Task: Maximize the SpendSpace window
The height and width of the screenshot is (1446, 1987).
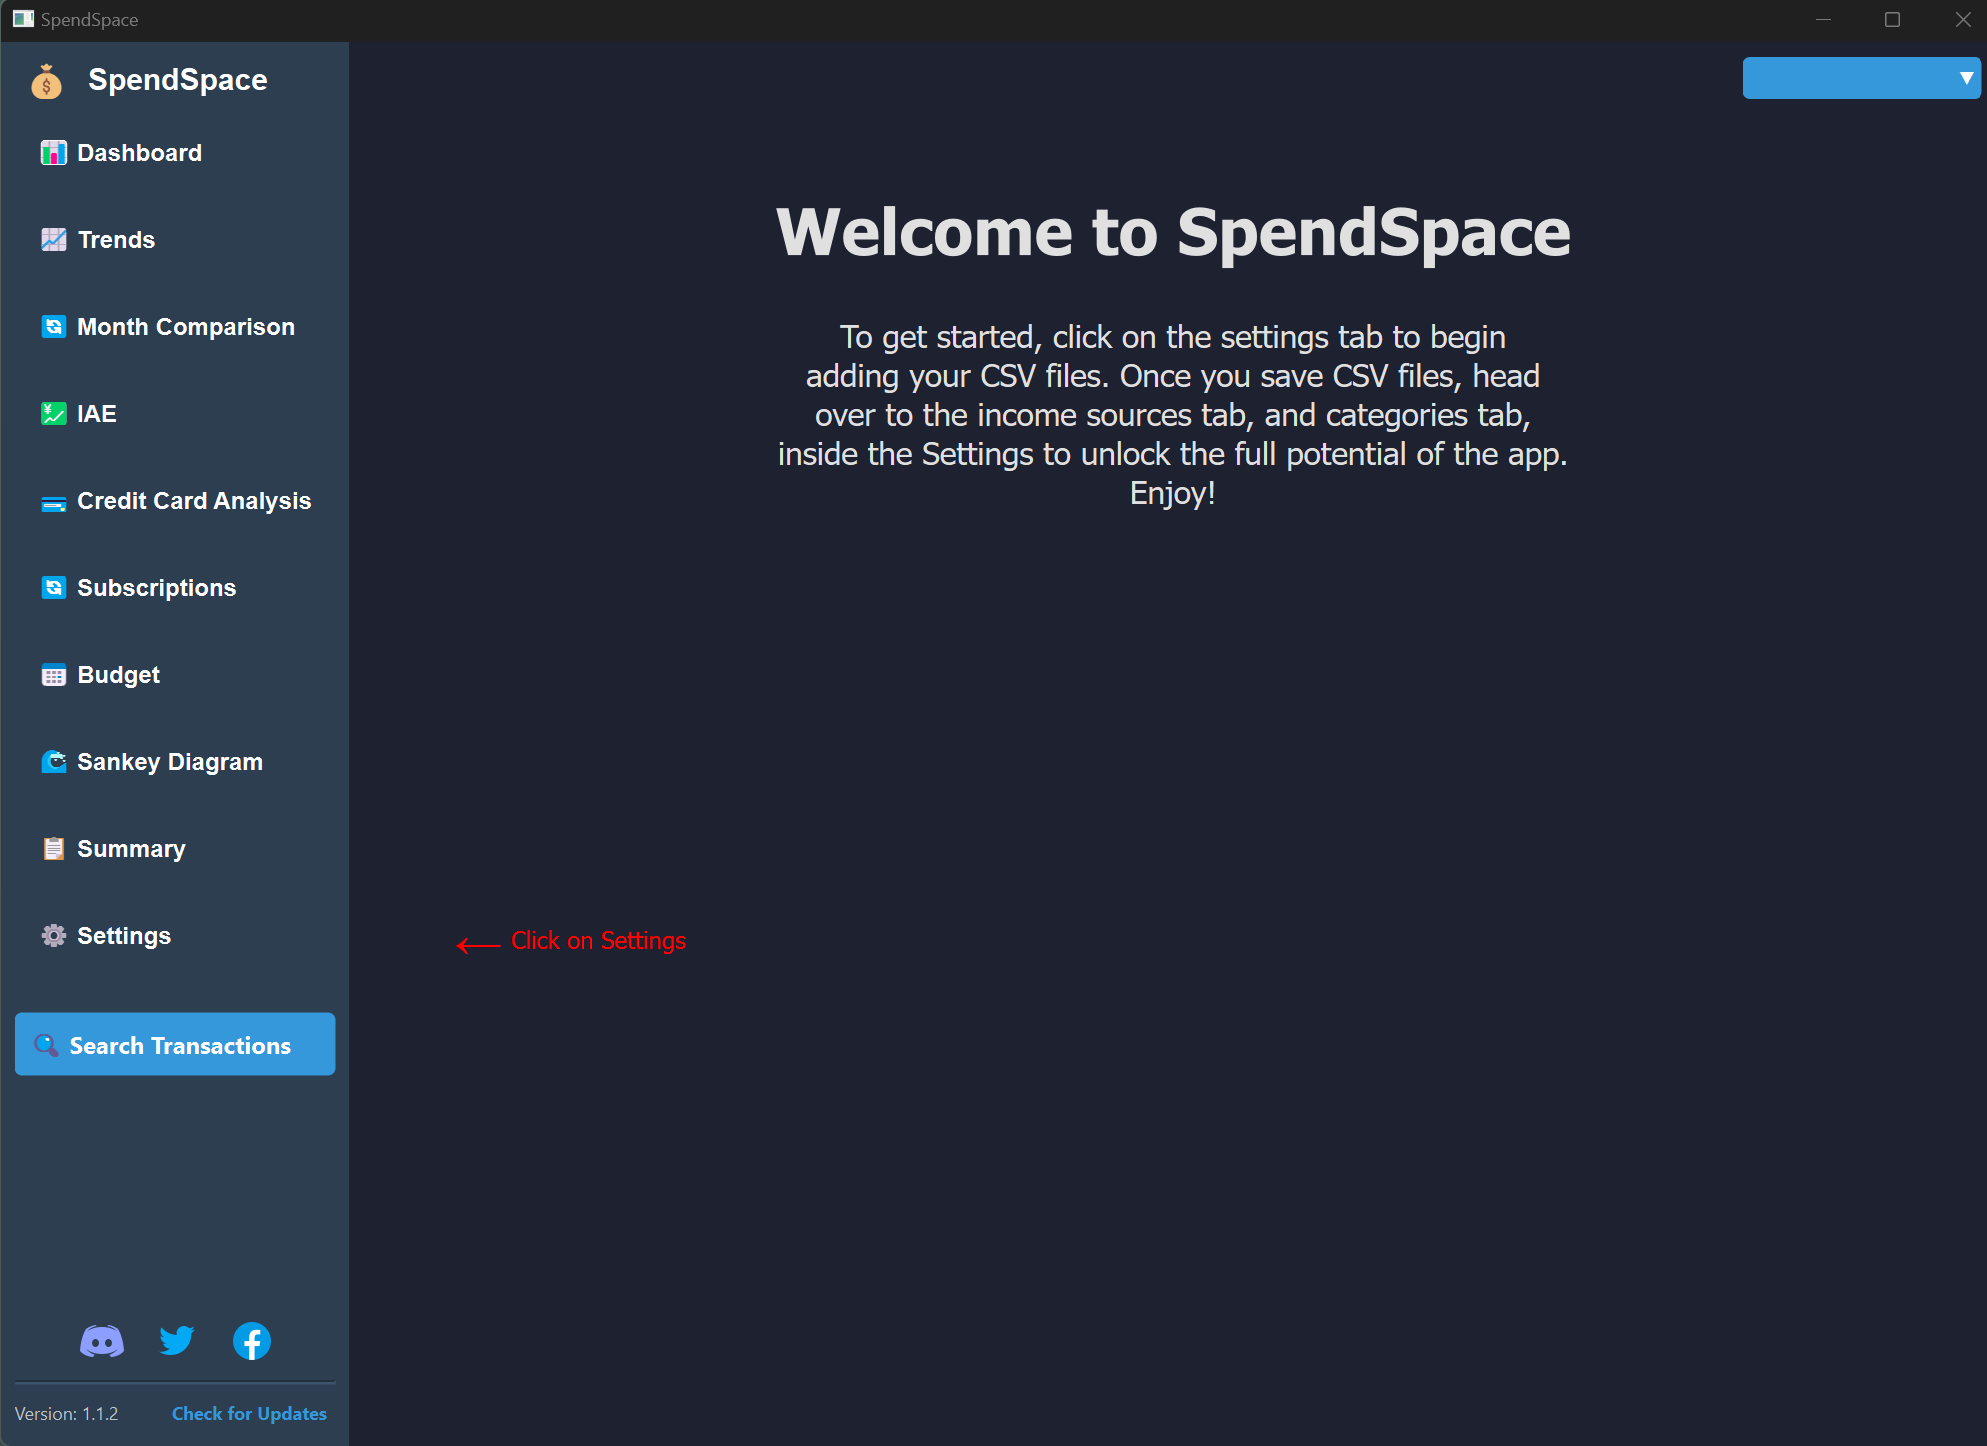Action: (1892, 20)
